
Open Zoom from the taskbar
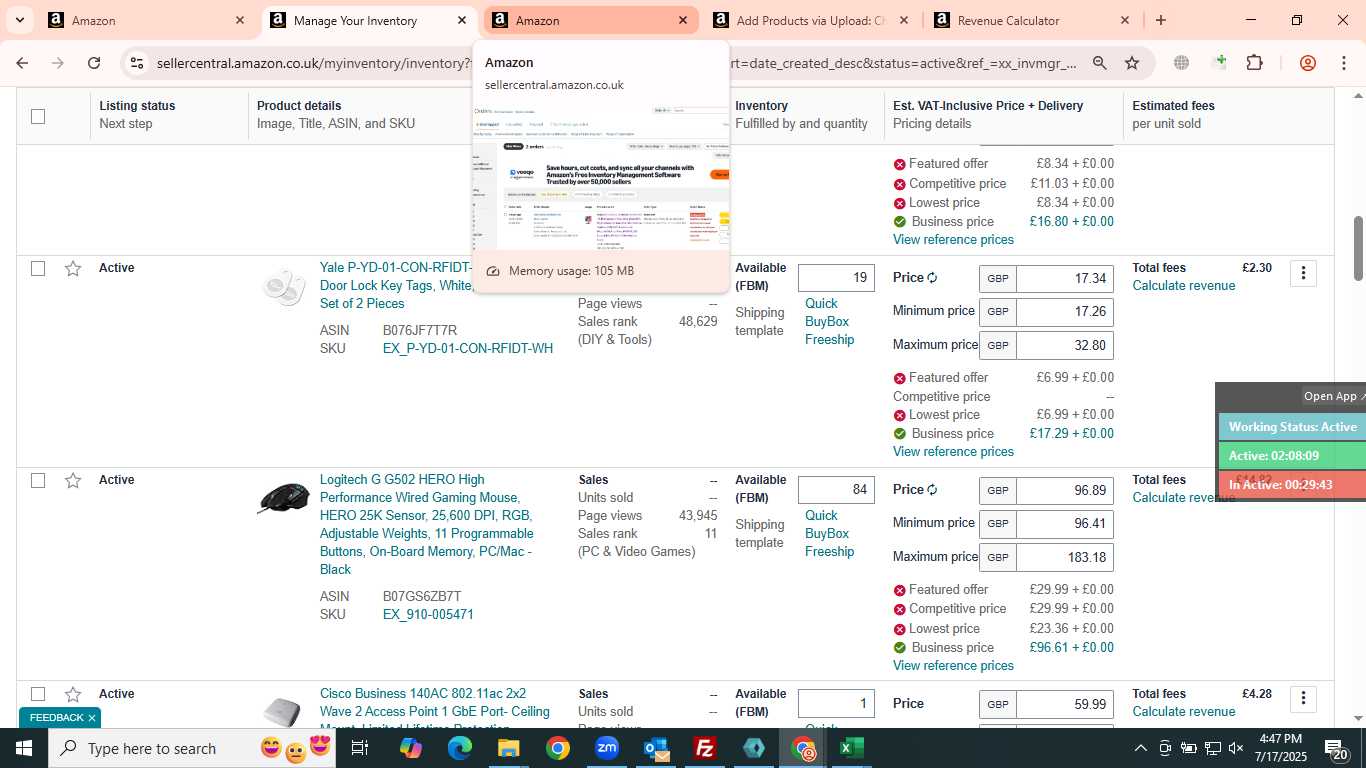point(607,748)
